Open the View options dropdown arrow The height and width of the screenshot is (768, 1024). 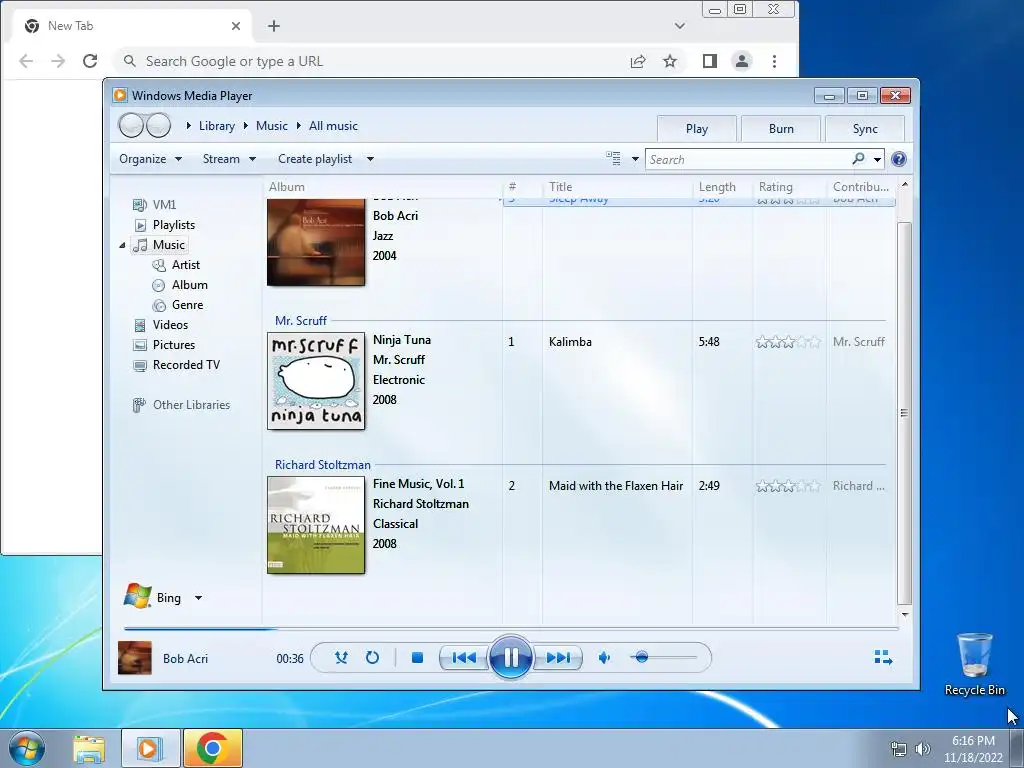pos(635,159)
